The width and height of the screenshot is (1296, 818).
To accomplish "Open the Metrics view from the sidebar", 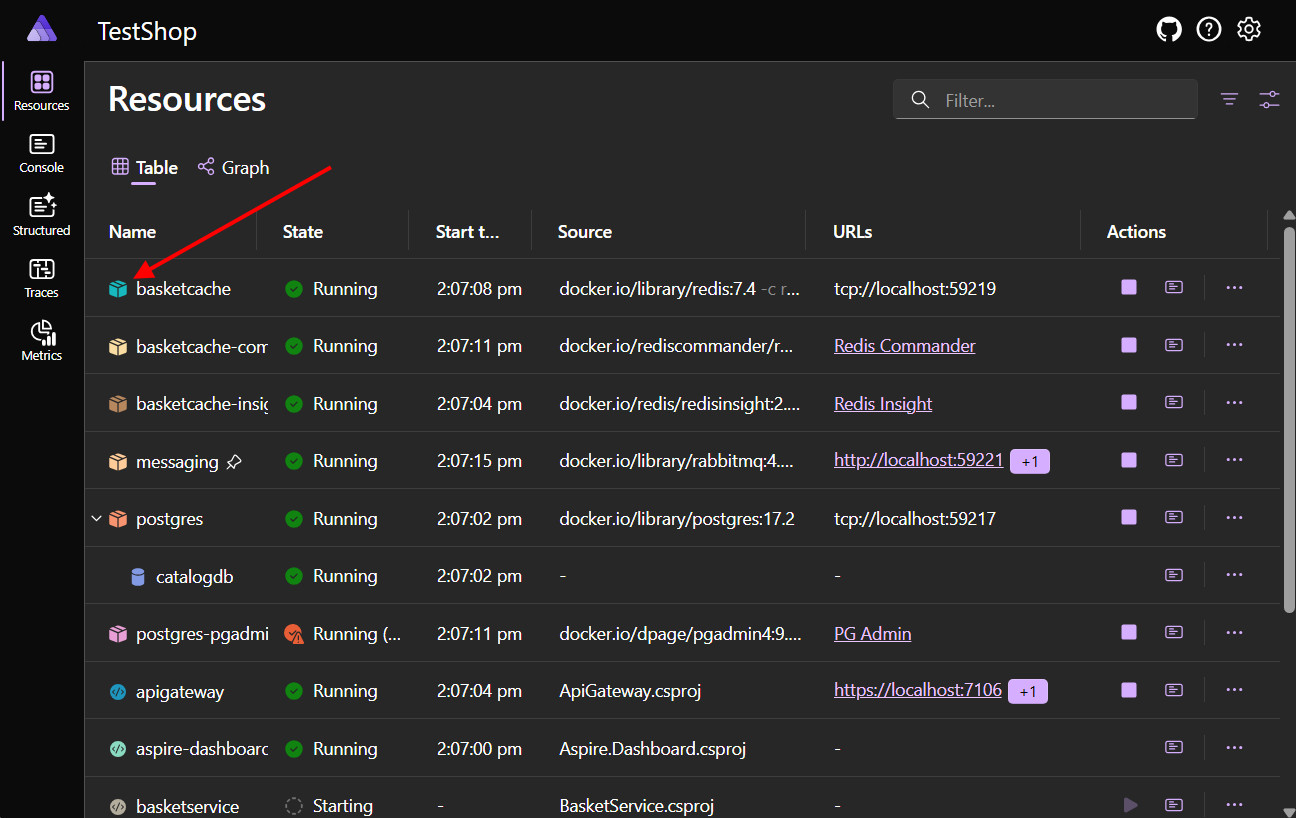I will pos(41,340).
